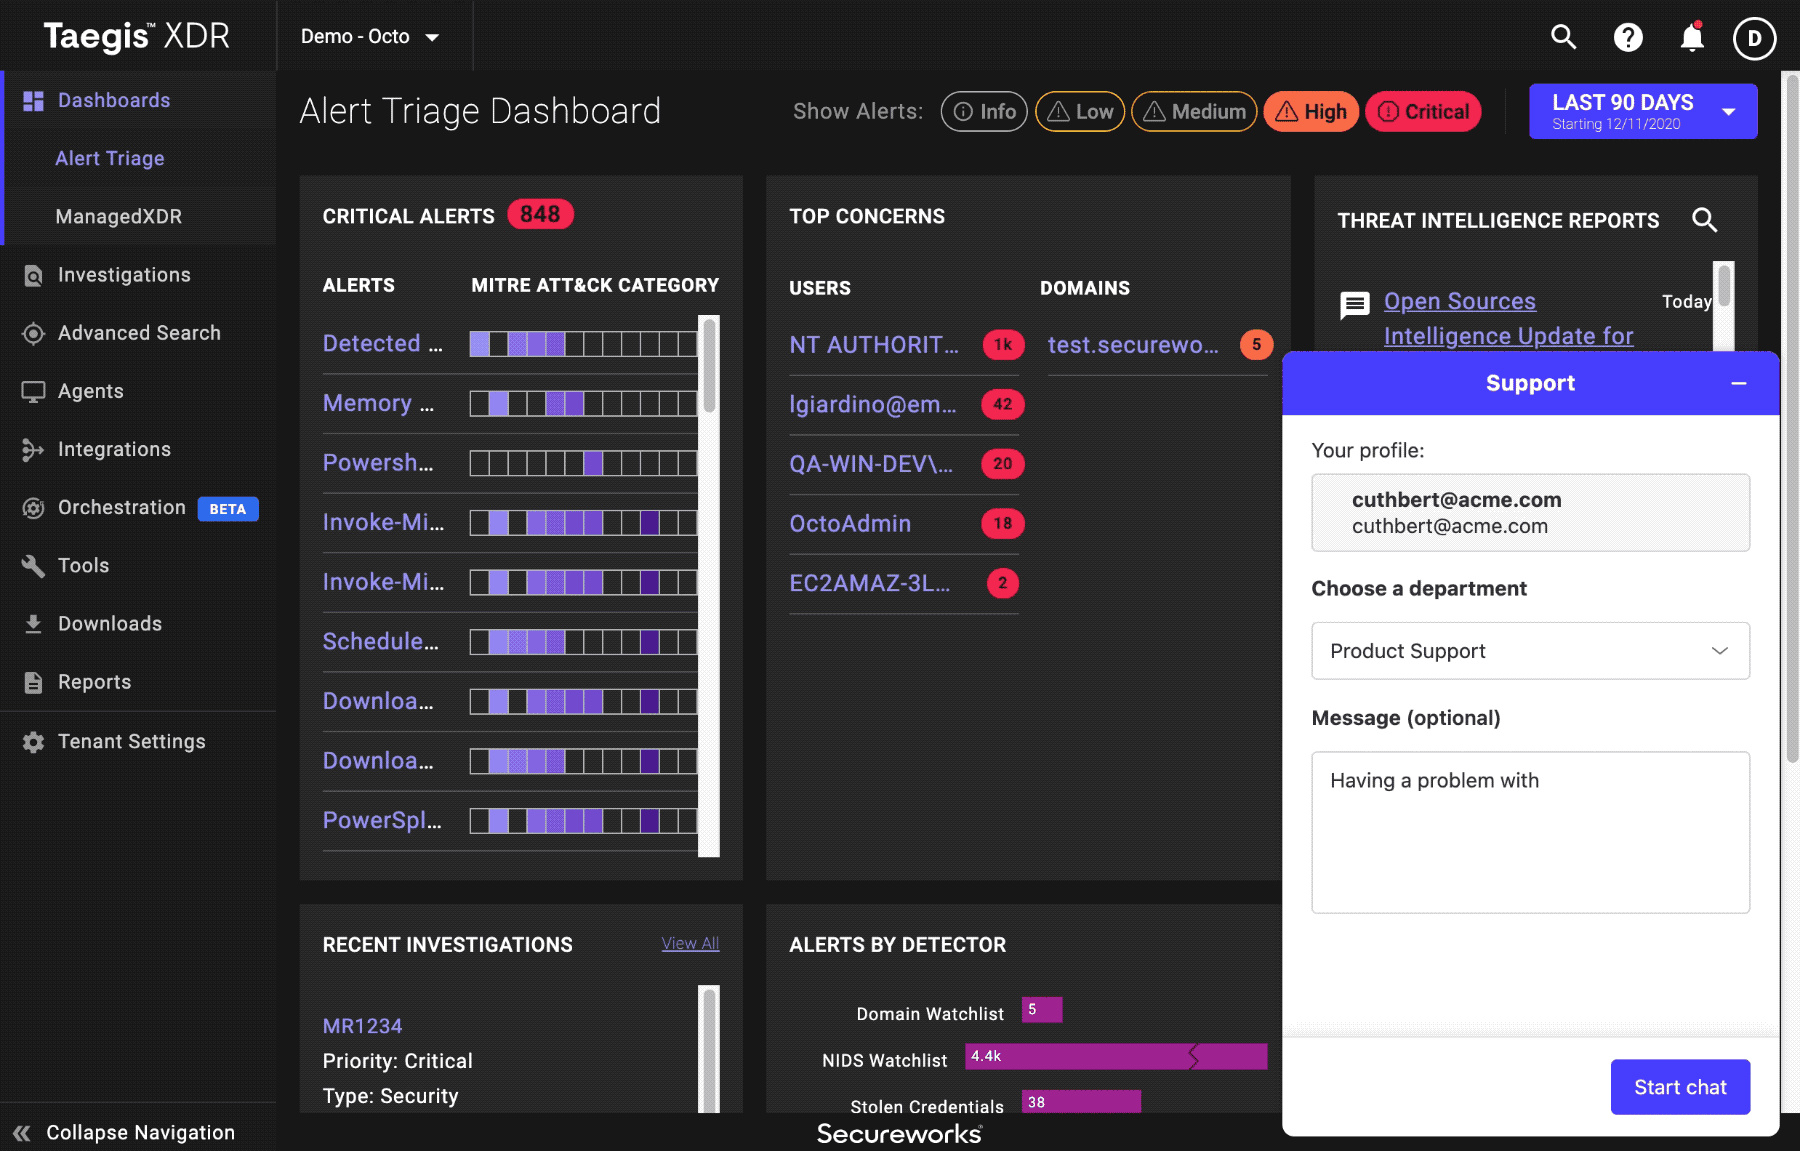Click the Start chat button
Image resolution: width=1800 pixels, height=1151 pixels.
click(x=1680, y=1087)
